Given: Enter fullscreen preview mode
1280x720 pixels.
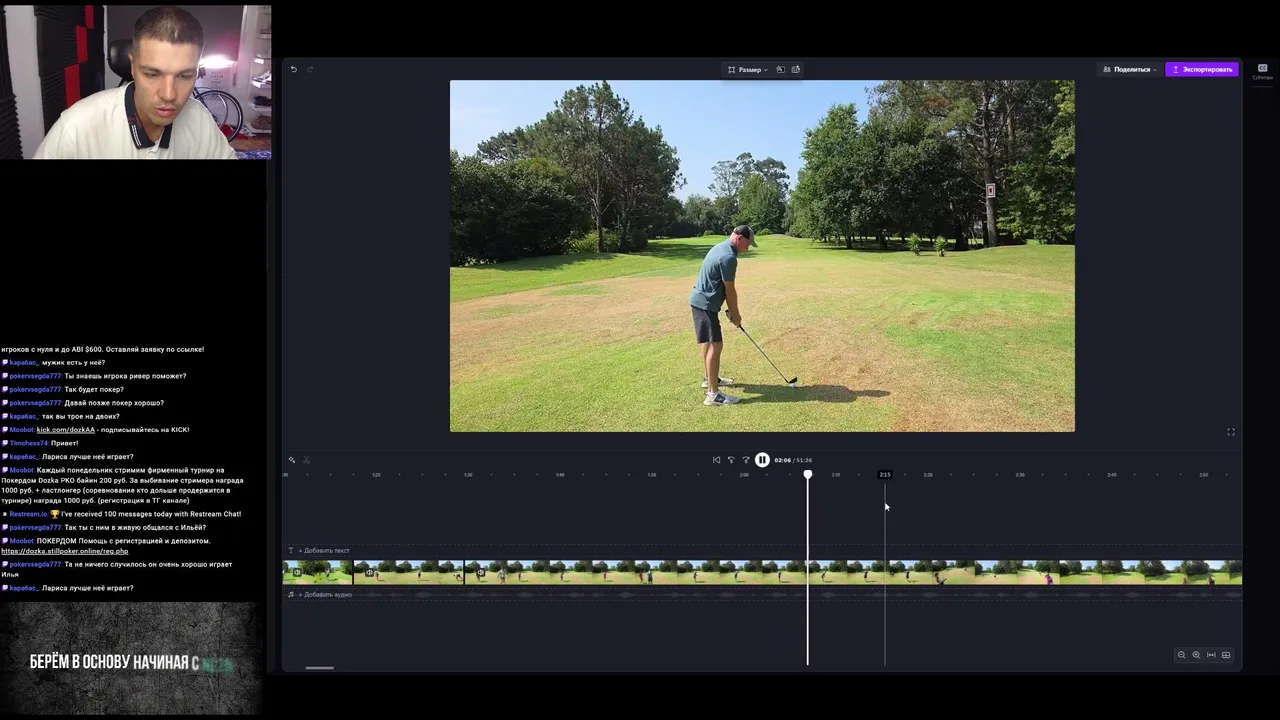Looking at the screenshot, I should tap(1231, 432).
